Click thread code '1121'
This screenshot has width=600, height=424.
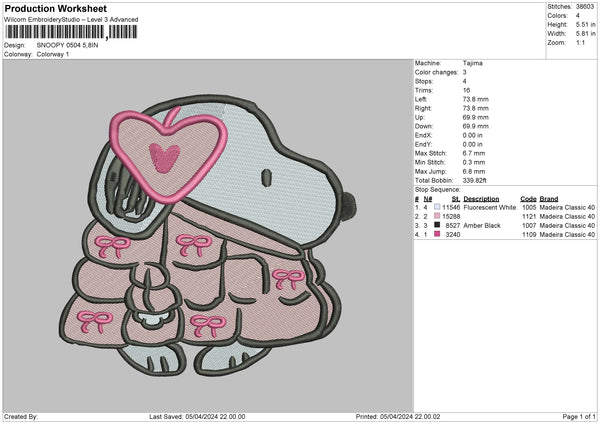tap(529, 217)
